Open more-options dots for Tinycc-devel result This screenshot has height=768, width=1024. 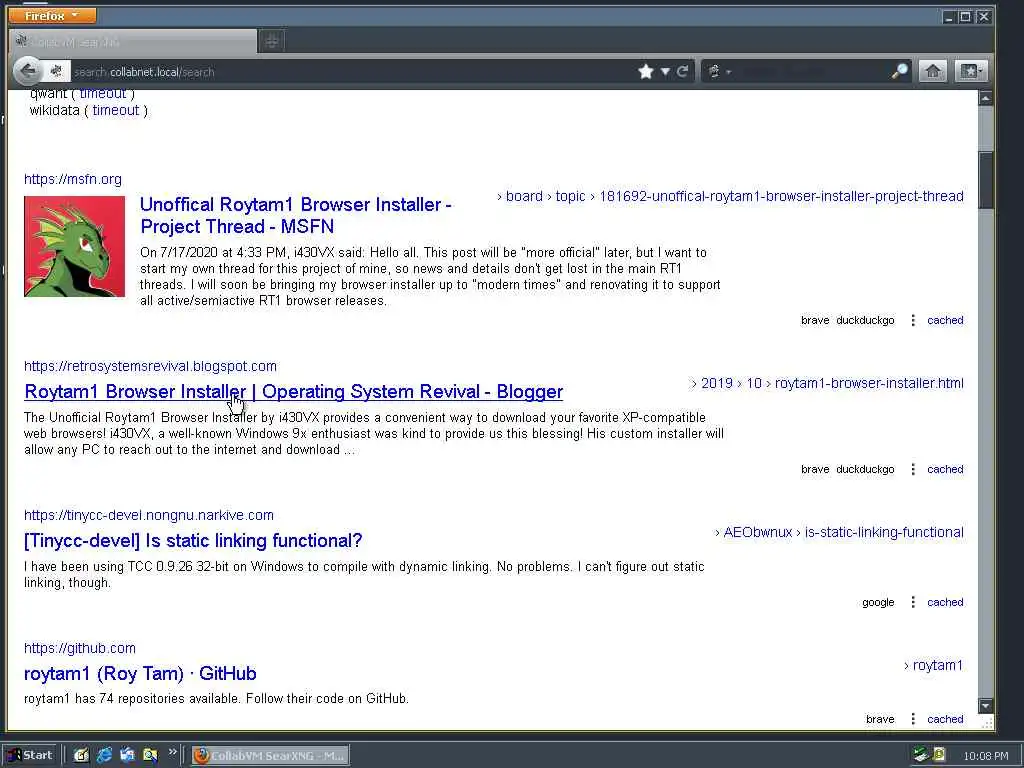(x=913, y=602)
